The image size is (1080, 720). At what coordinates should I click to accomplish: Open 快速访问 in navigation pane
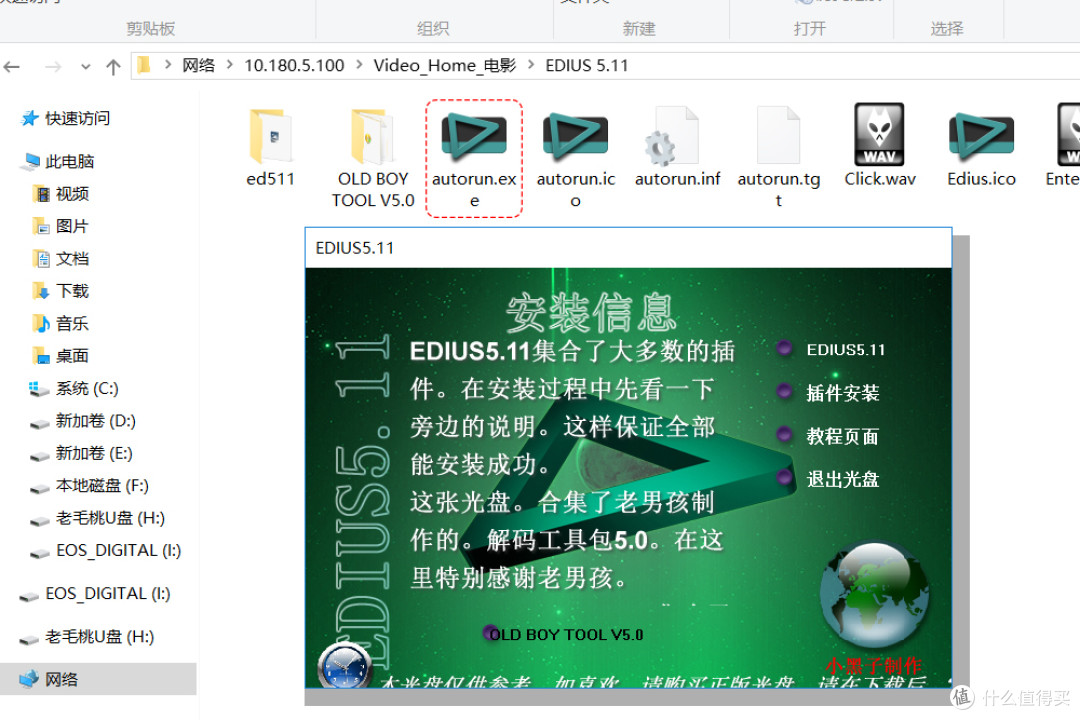click(x=66, y=119)
